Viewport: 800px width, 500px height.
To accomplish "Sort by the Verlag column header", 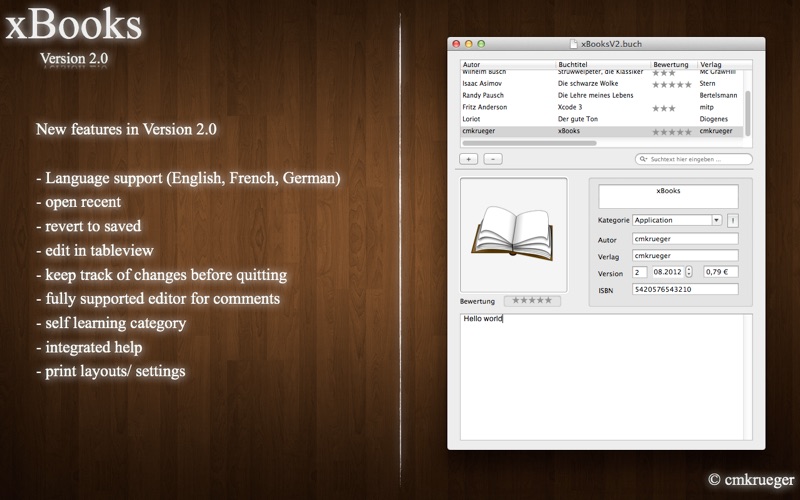I will coord(724,65).
